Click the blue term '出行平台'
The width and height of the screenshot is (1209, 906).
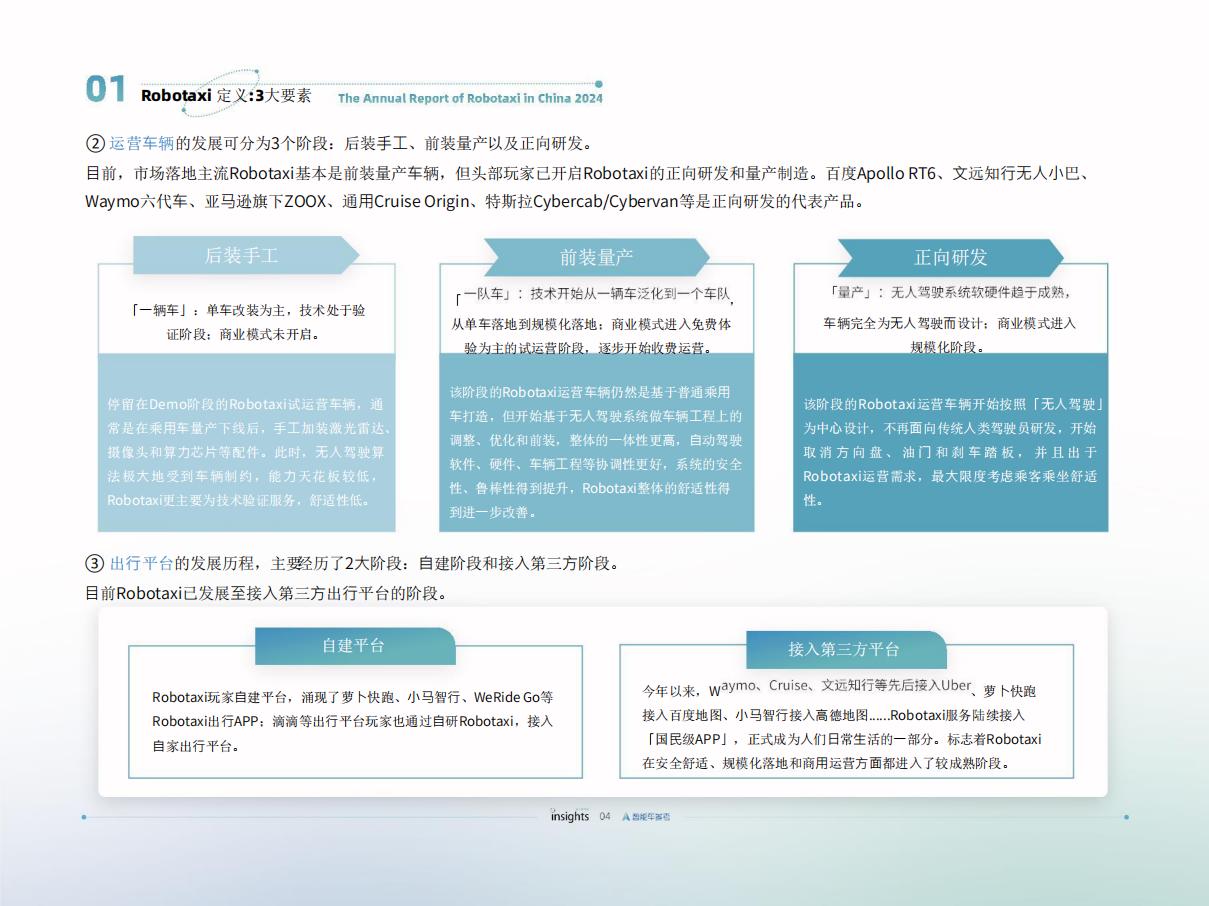tap(141, 563)
